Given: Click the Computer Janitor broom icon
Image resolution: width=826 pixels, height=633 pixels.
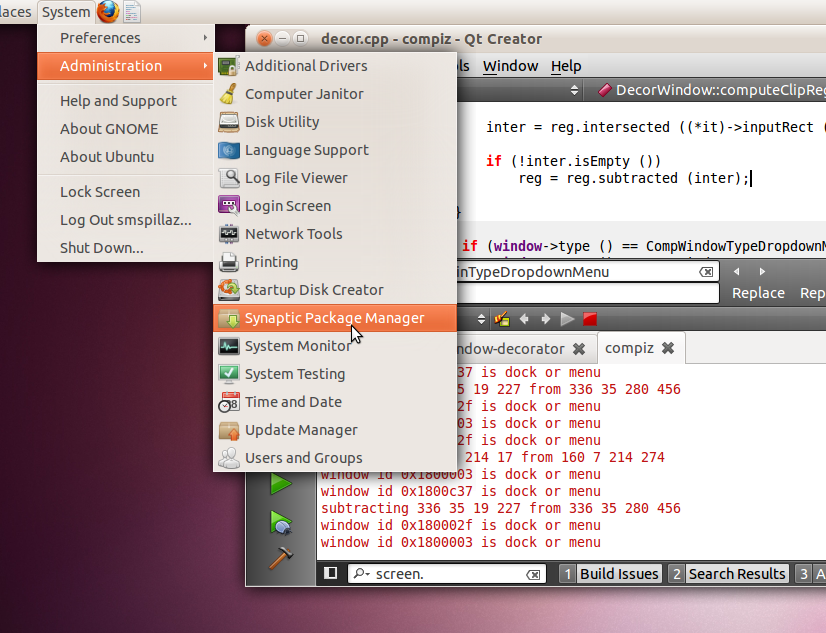Looking at the screenshot, I should tap(229, 94).
